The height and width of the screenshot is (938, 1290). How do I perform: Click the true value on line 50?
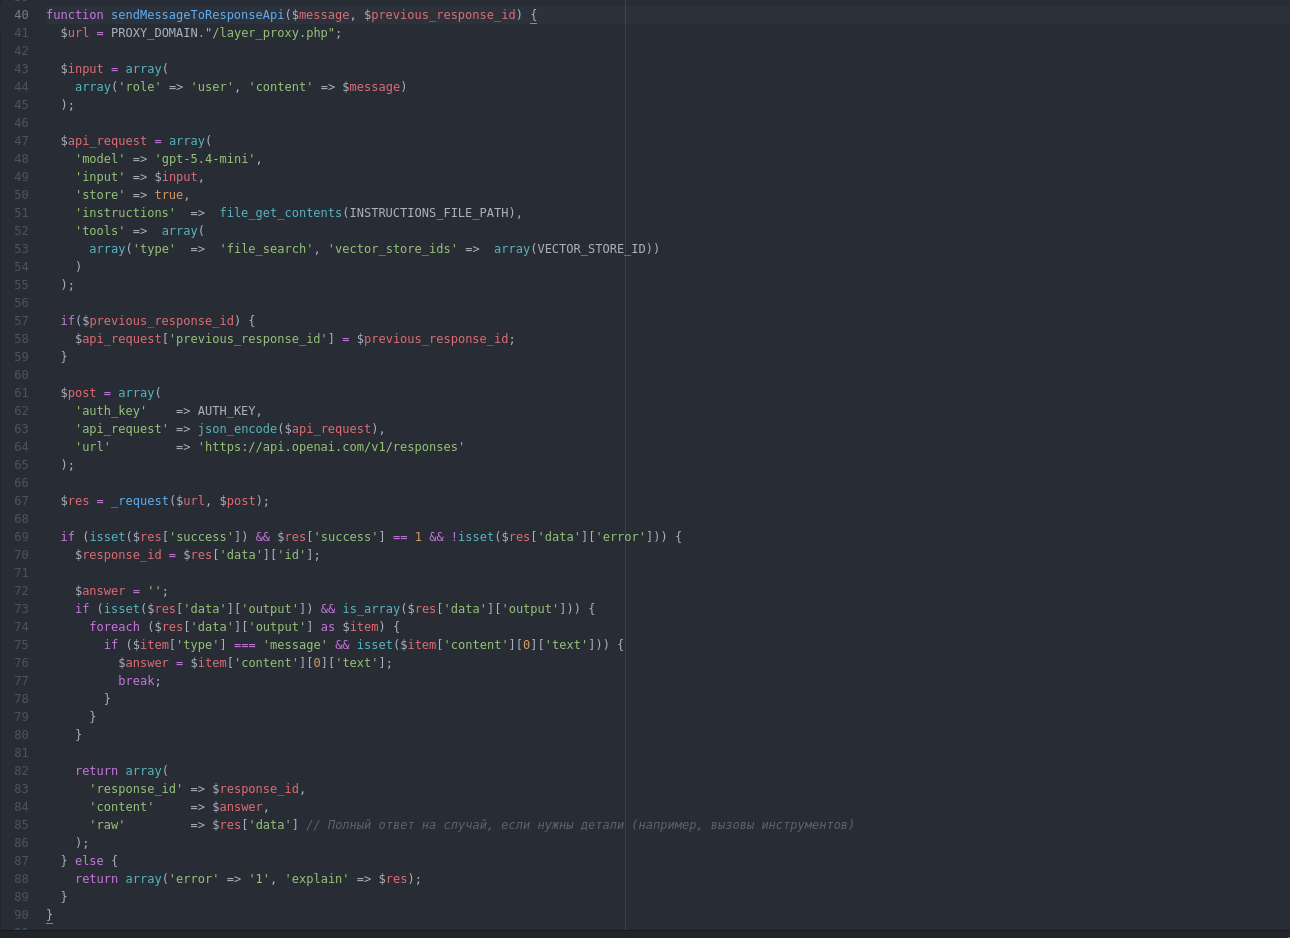point(168,195)
